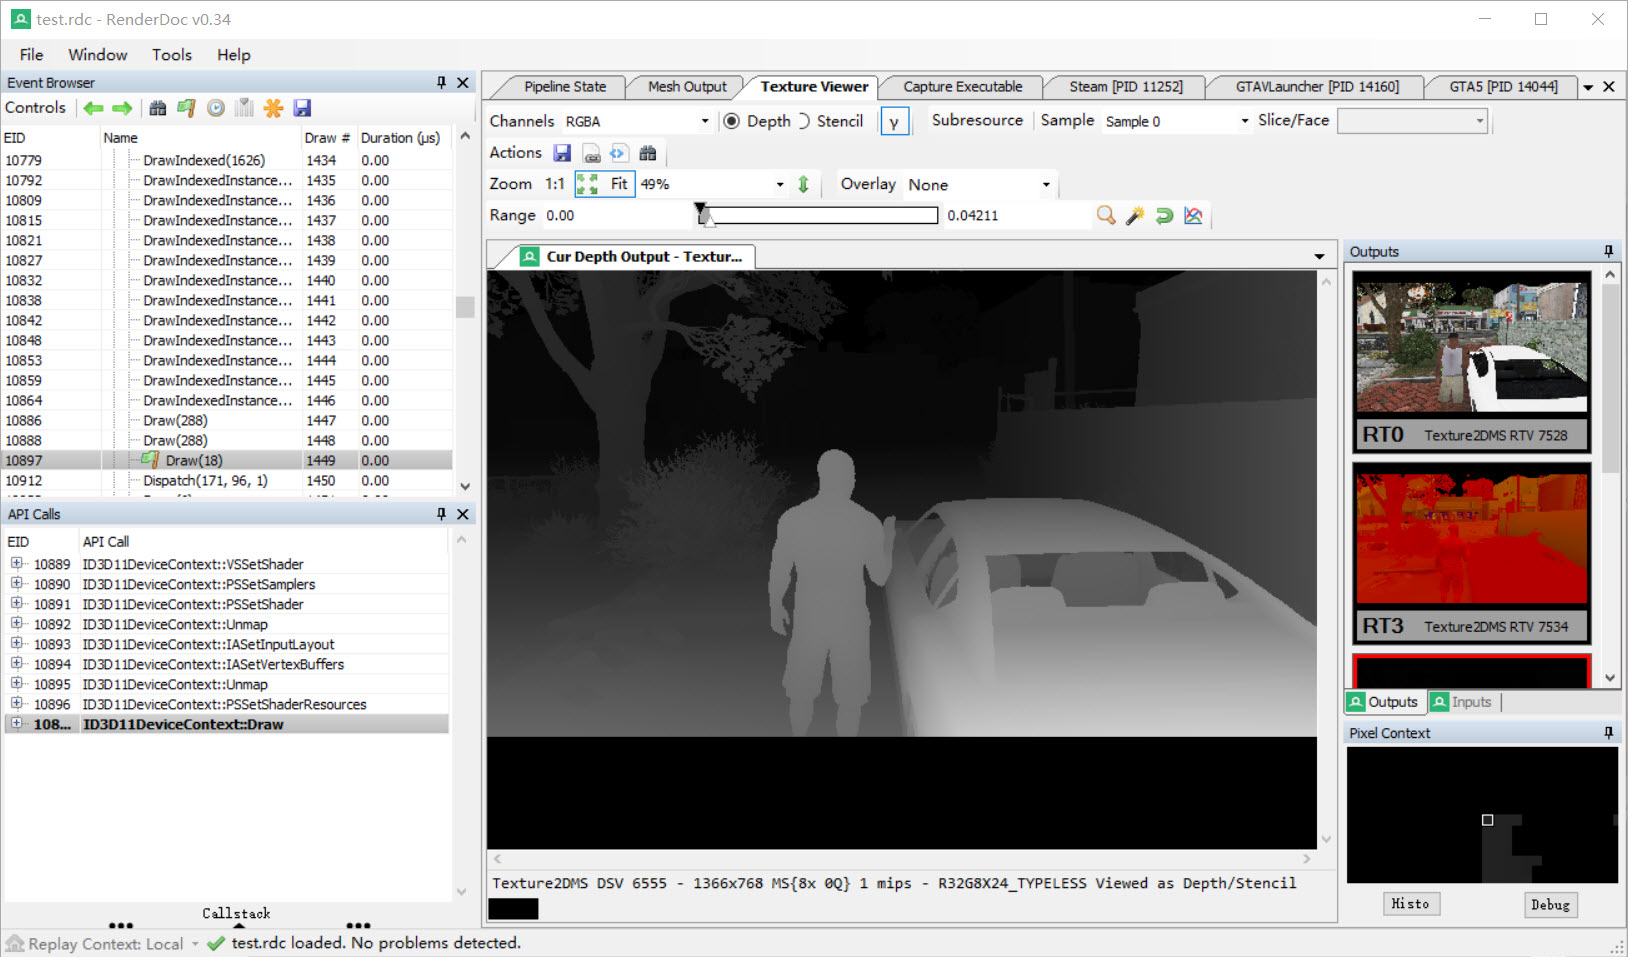Click the select columns icon in Event Browser

(244, 108)
